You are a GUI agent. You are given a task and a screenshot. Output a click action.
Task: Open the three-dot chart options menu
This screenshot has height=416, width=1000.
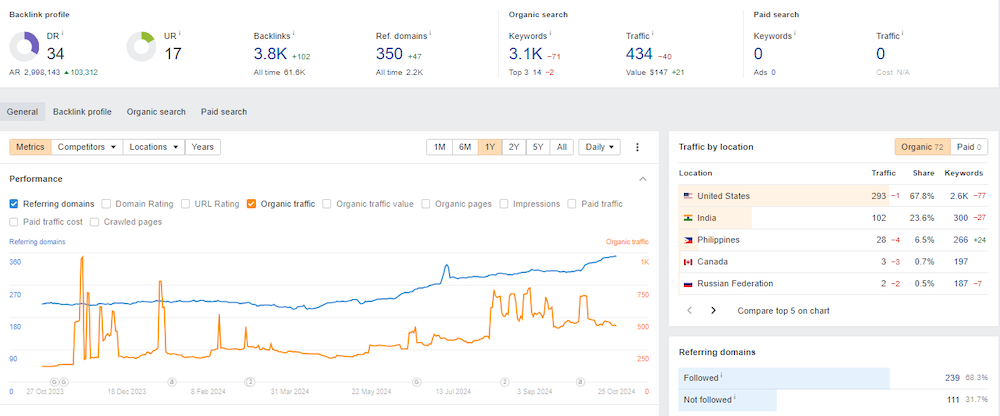tap(636, 147)
